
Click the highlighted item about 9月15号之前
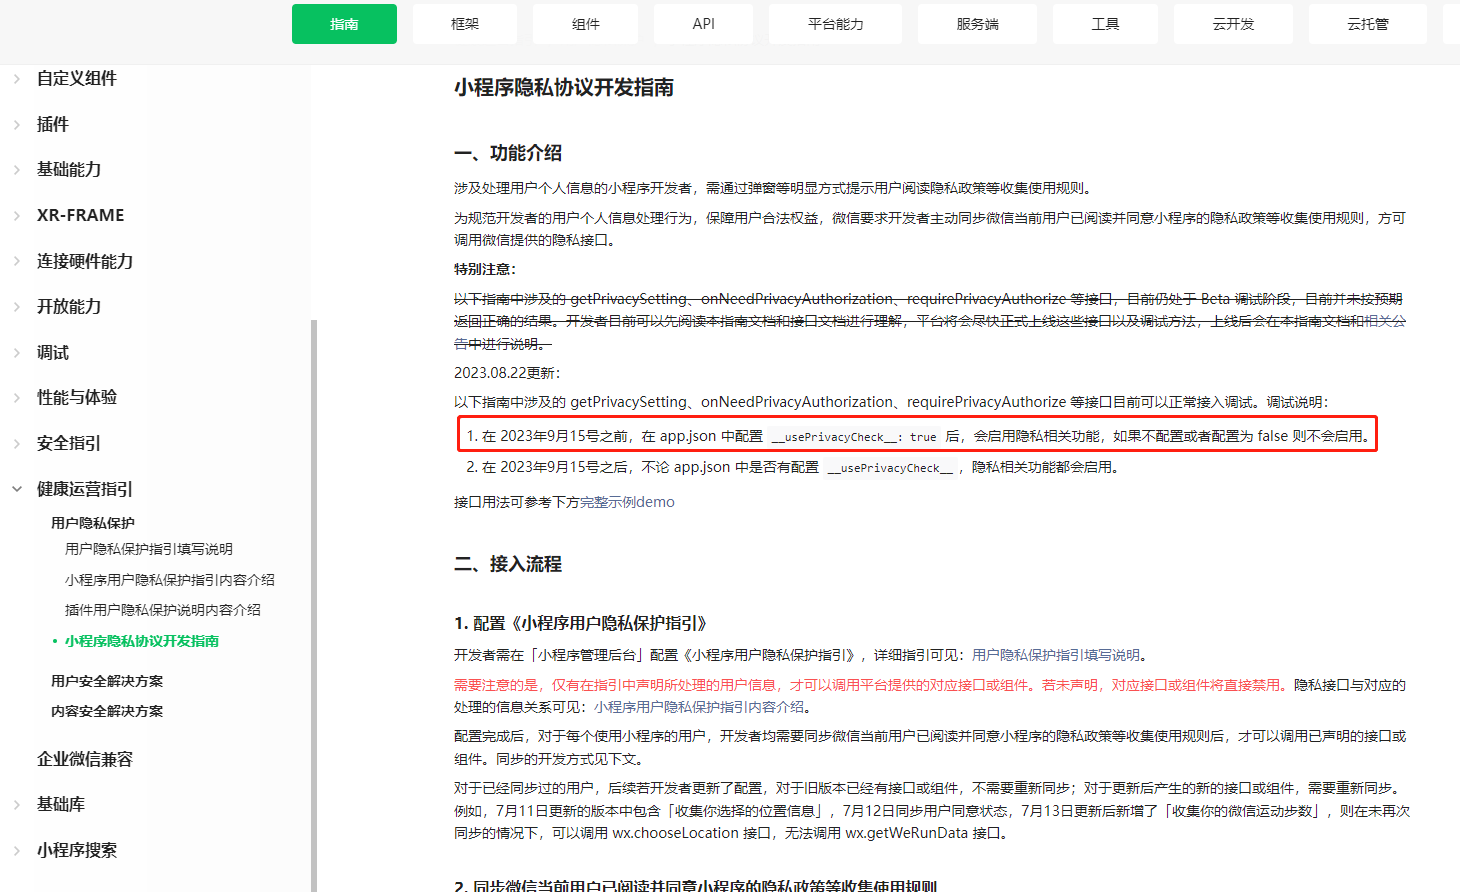(x=918, y=436)
